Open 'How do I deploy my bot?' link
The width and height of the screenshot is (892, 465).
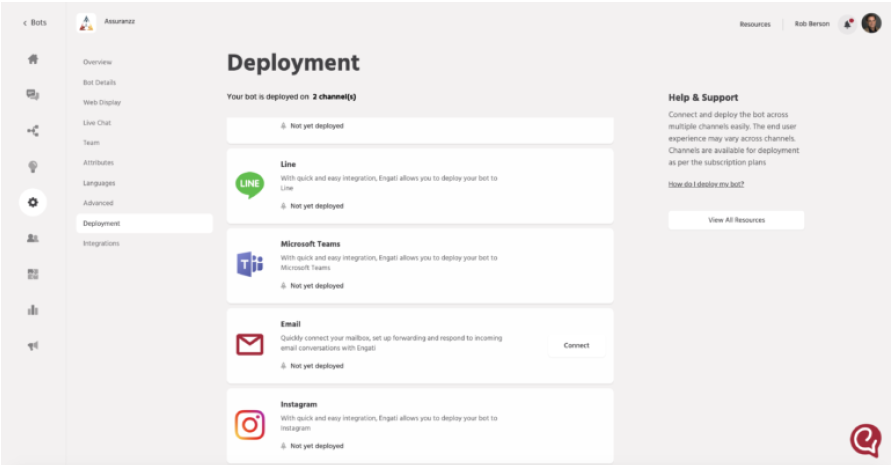pos(706,184)
